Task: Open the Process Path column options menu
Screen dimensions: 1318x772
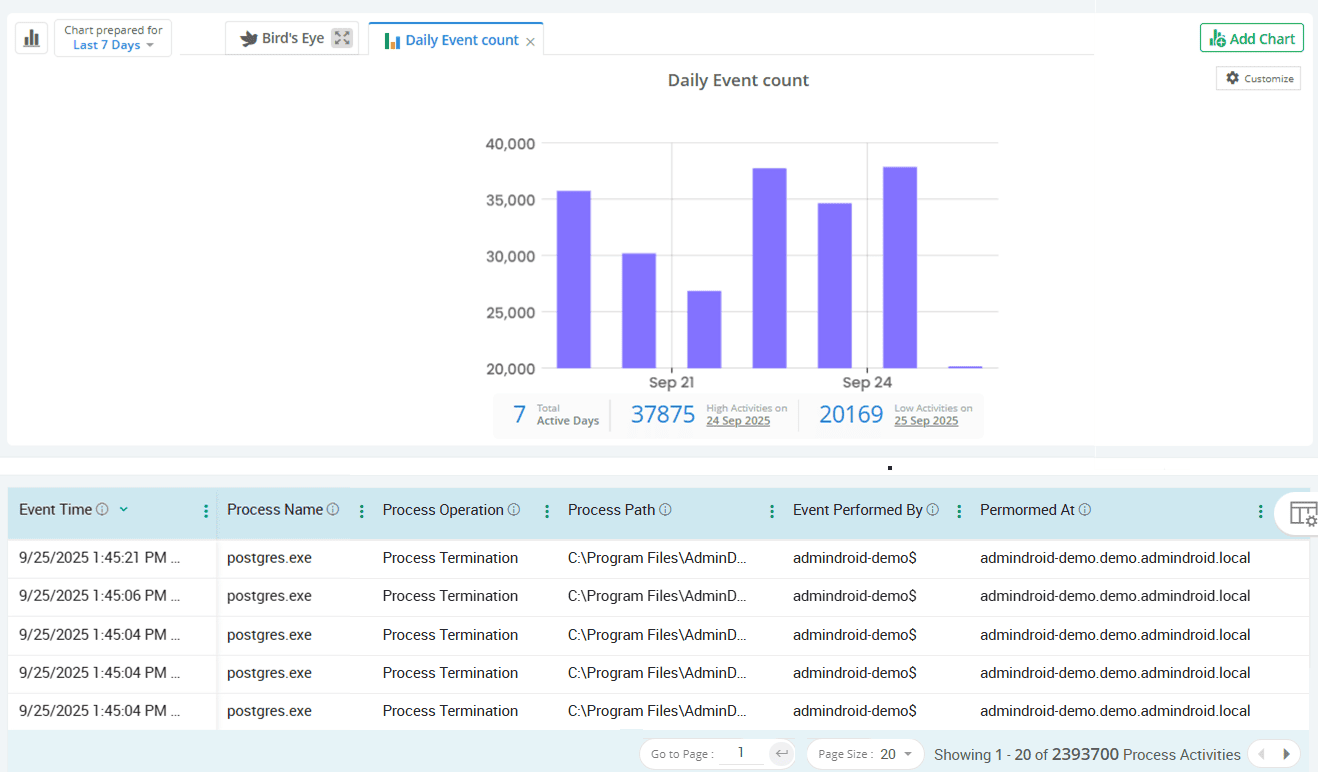Action: 771,510
